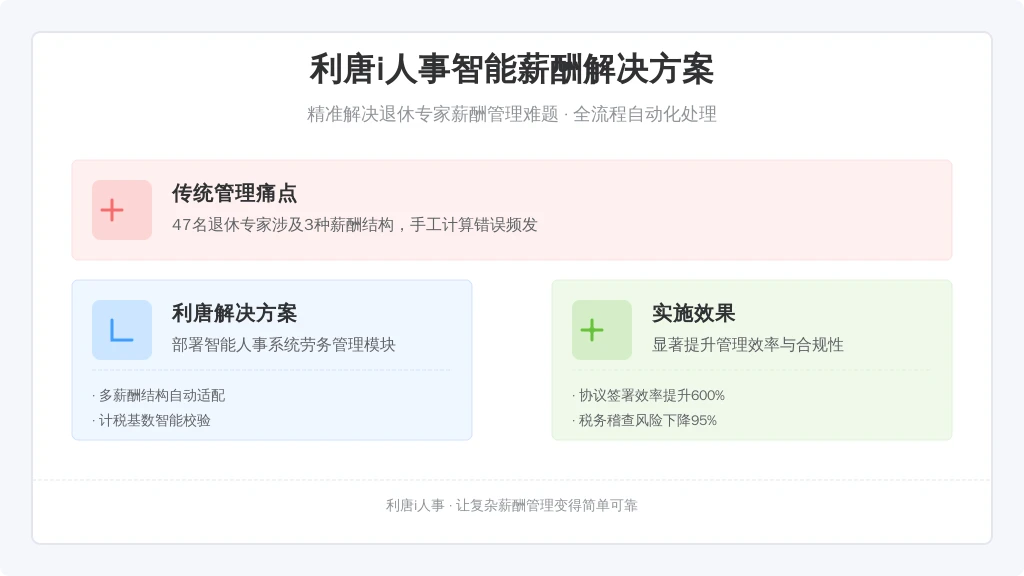Screen dimensions: 1024x576
Task: Select the heading 利唐解决方案
Action: [234, 313]
